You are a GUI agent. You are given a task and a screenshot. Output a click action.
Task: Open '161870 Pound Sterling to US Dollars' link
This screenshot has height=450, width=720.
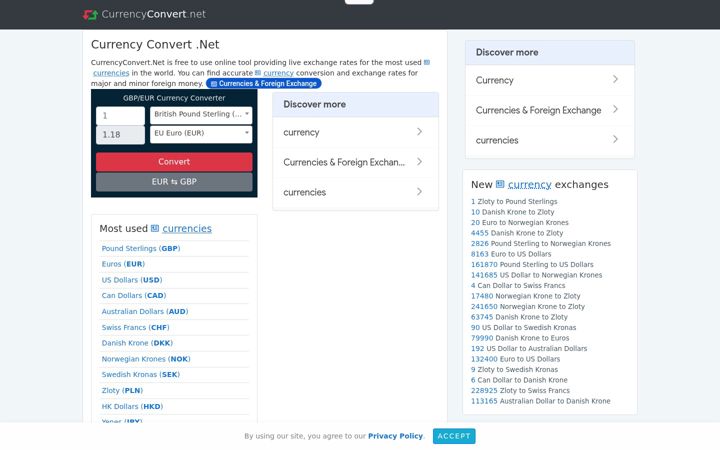click(x=532, y=264)
